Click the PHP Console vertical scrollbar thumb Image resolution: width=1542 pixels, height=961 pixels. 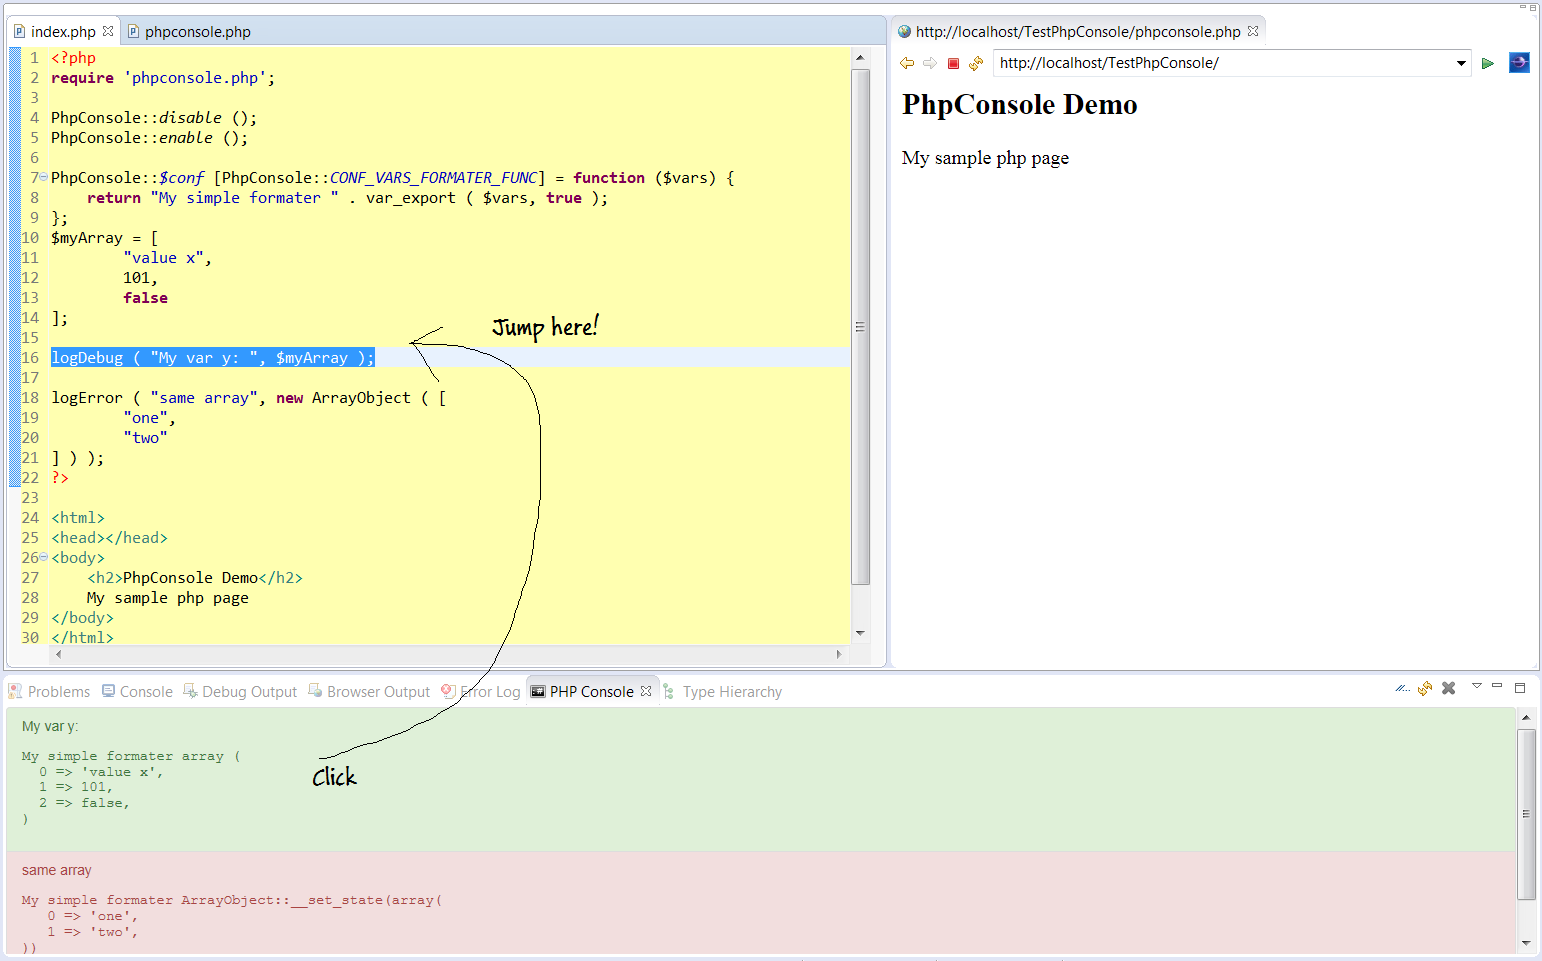coord(1526,814)
